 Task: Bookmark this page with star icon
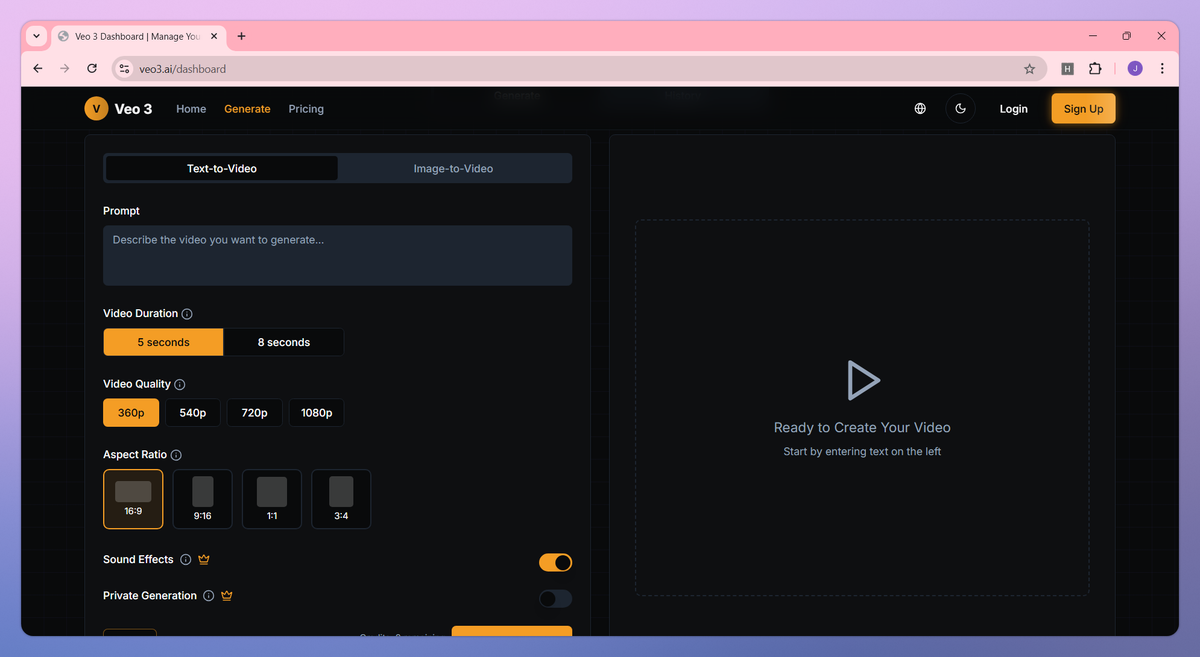tap(1029, 69)
